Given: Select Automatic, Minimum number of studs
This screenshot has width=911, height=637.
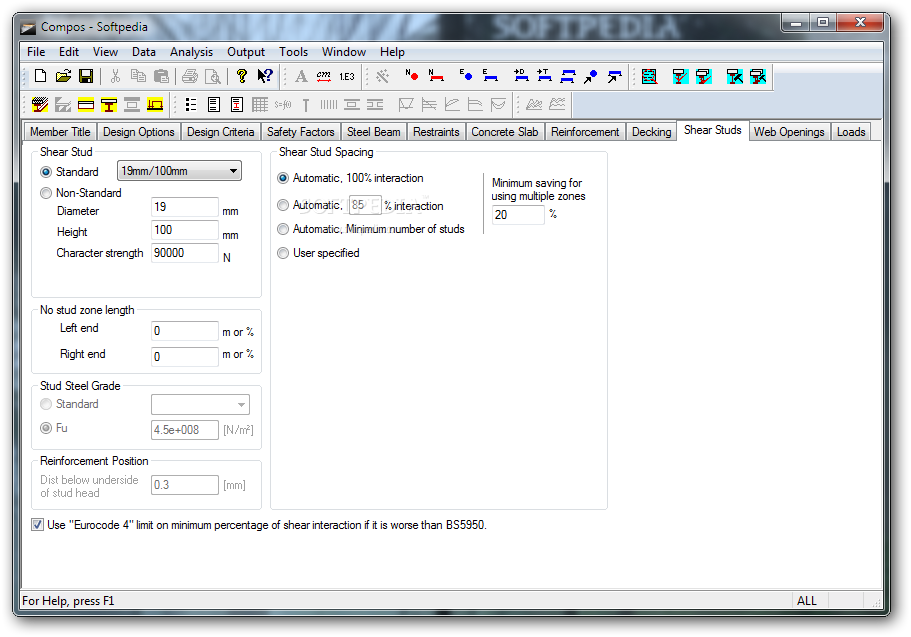Looking at the screenshot, I should (x=283, y=229).
